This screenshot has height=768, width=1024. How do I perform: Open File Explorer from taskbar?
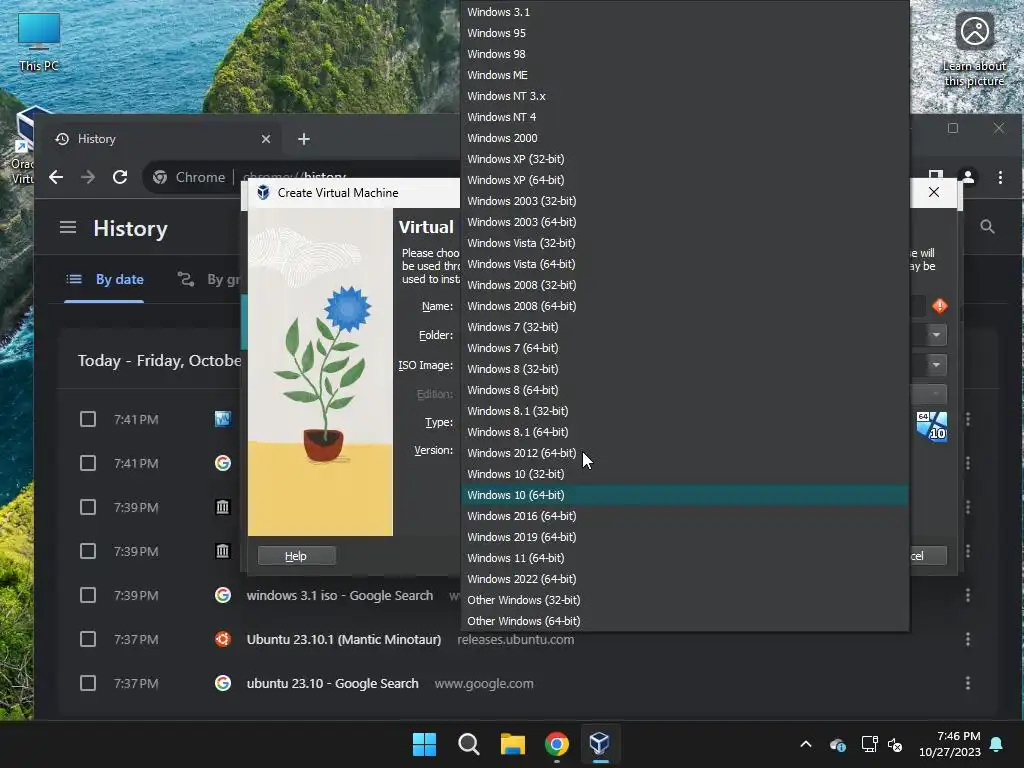pos(513,744)
